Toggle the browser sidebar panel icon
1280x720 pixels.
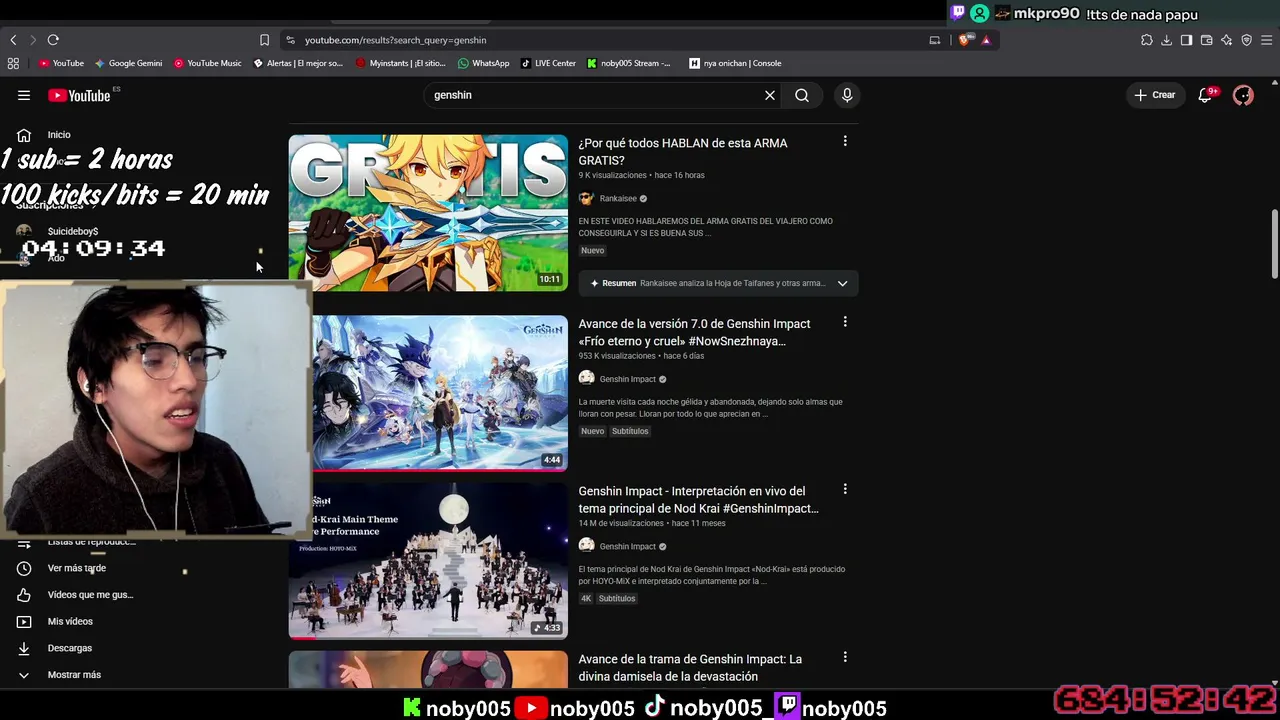pyautogui.click(x=1186, y=40)
